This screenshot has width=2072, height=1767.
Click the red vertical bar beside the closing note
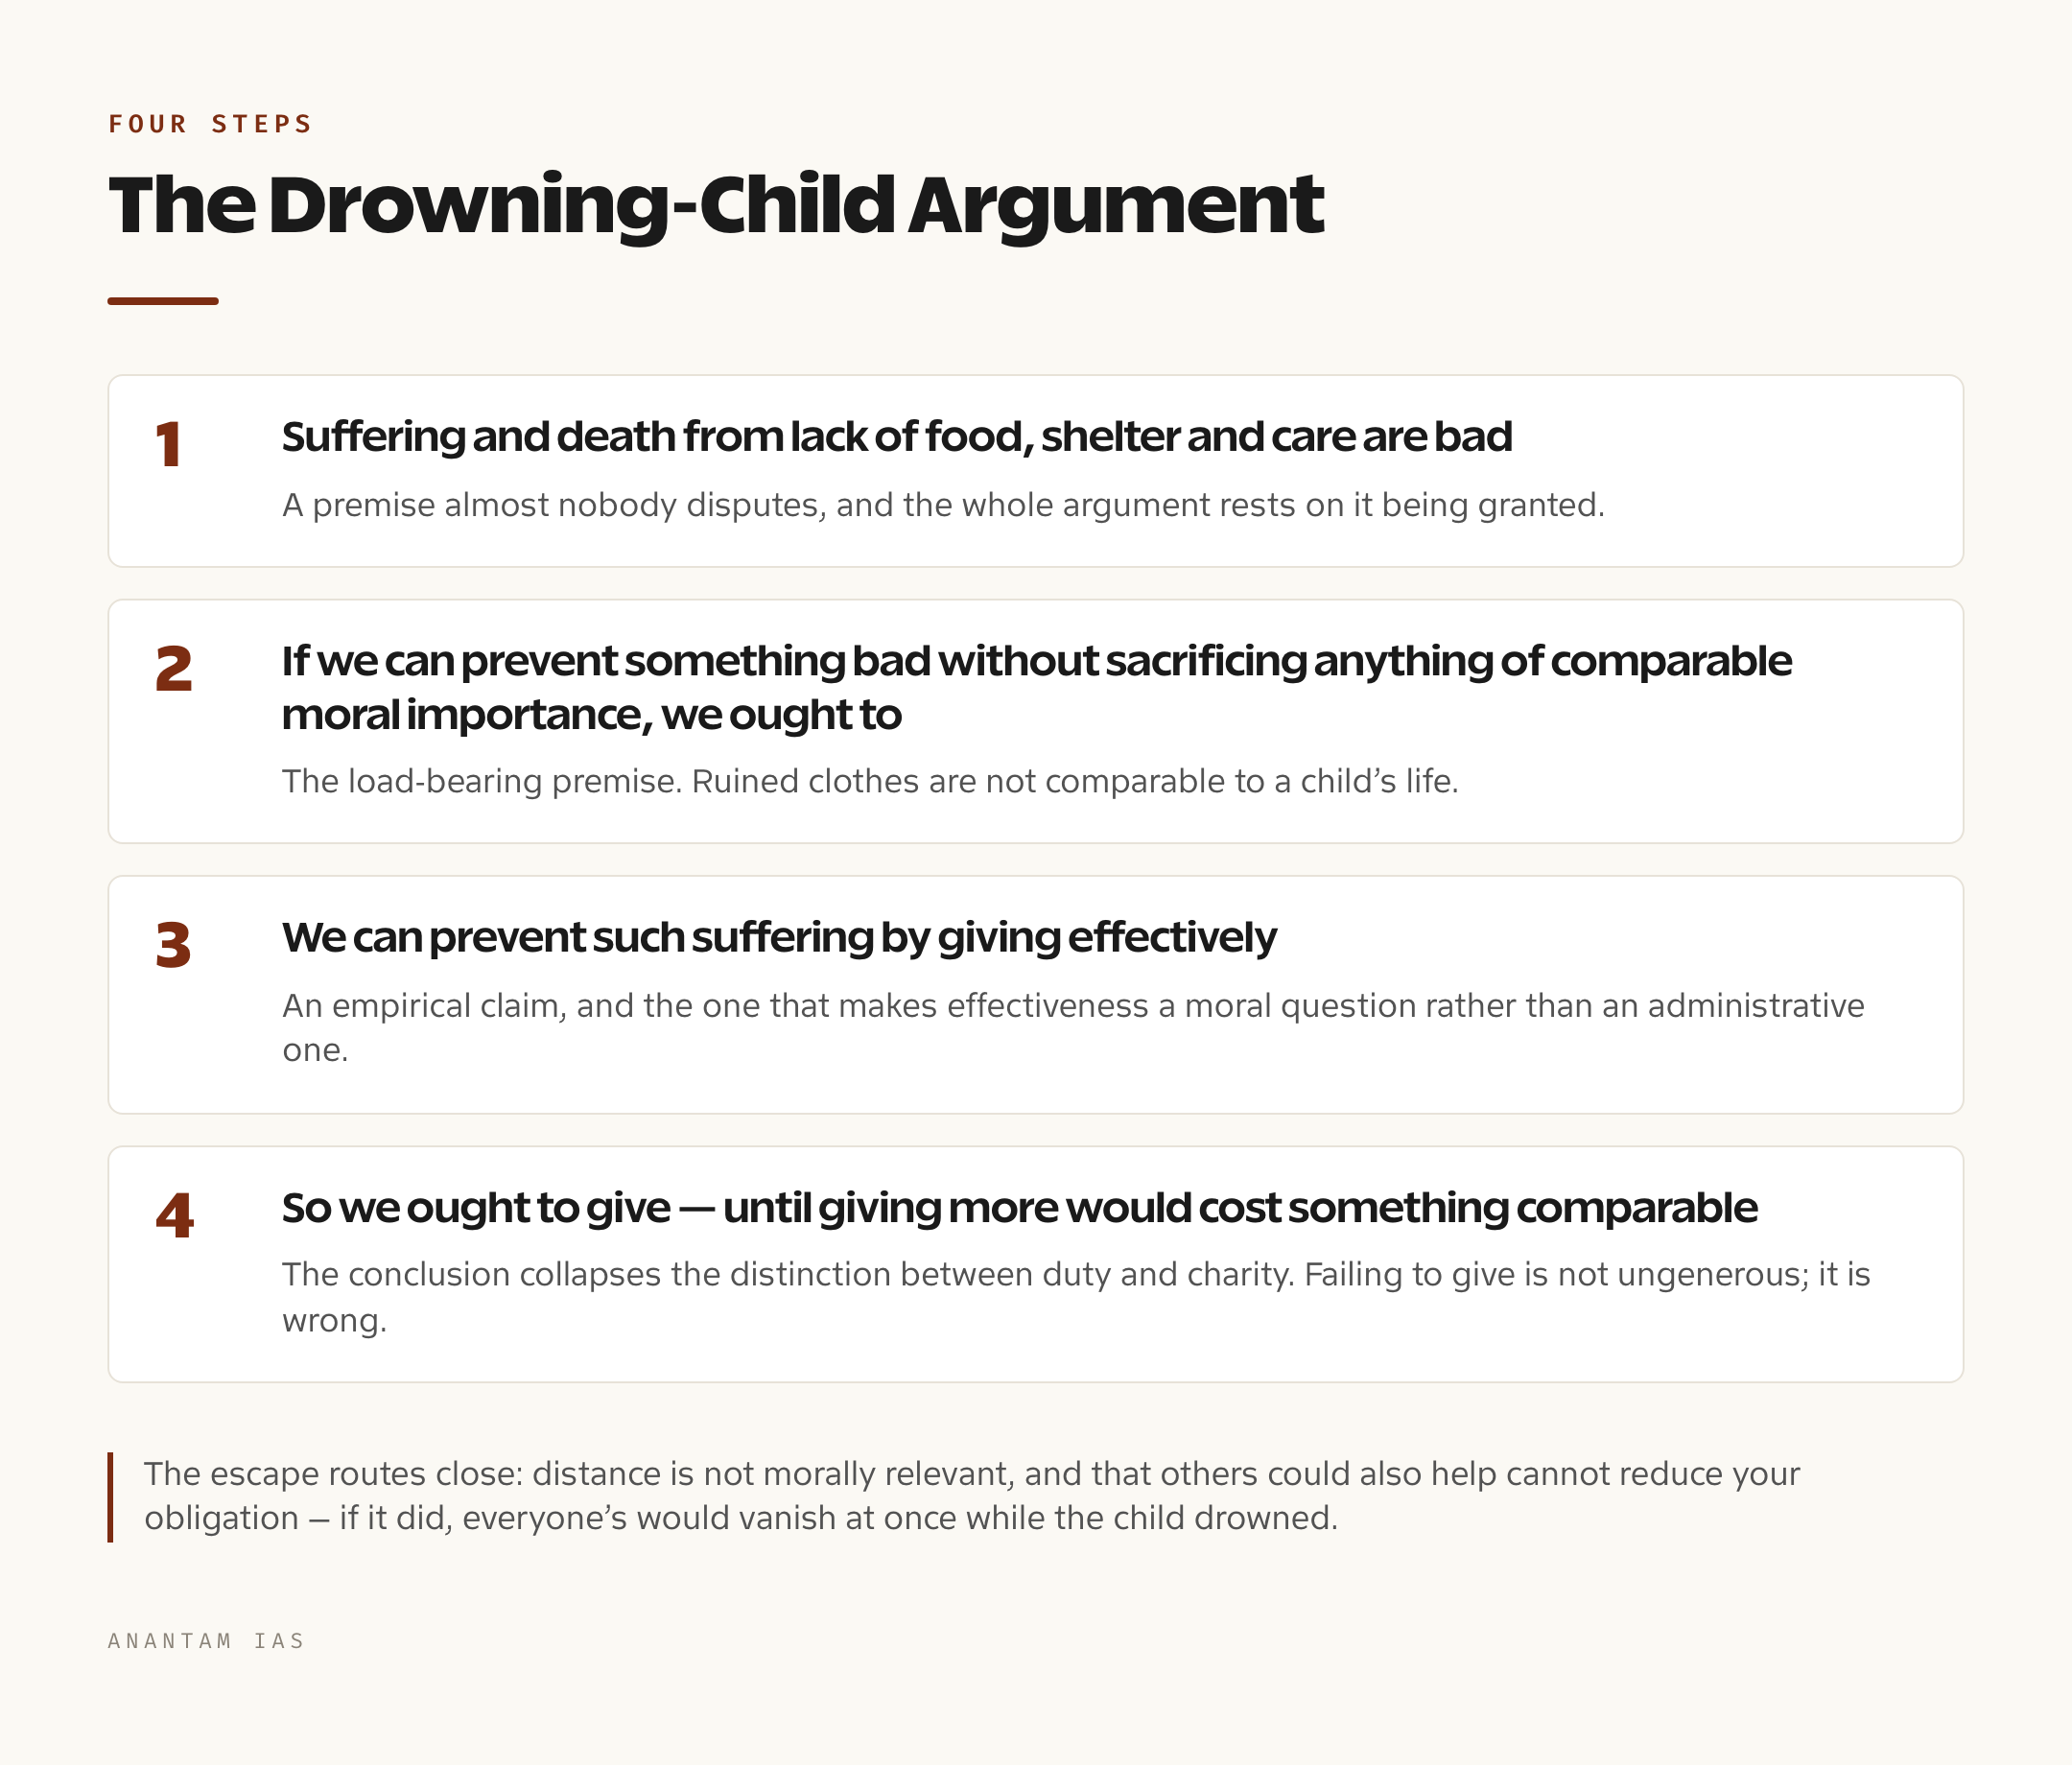click(110, 1497)
